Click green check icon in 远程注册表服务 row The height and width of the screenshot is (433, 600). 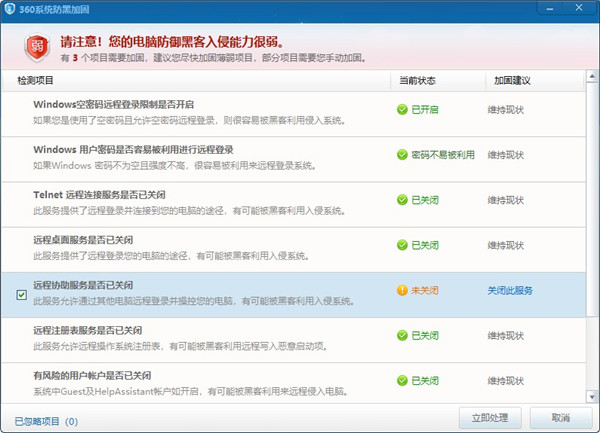click(402, 335)
